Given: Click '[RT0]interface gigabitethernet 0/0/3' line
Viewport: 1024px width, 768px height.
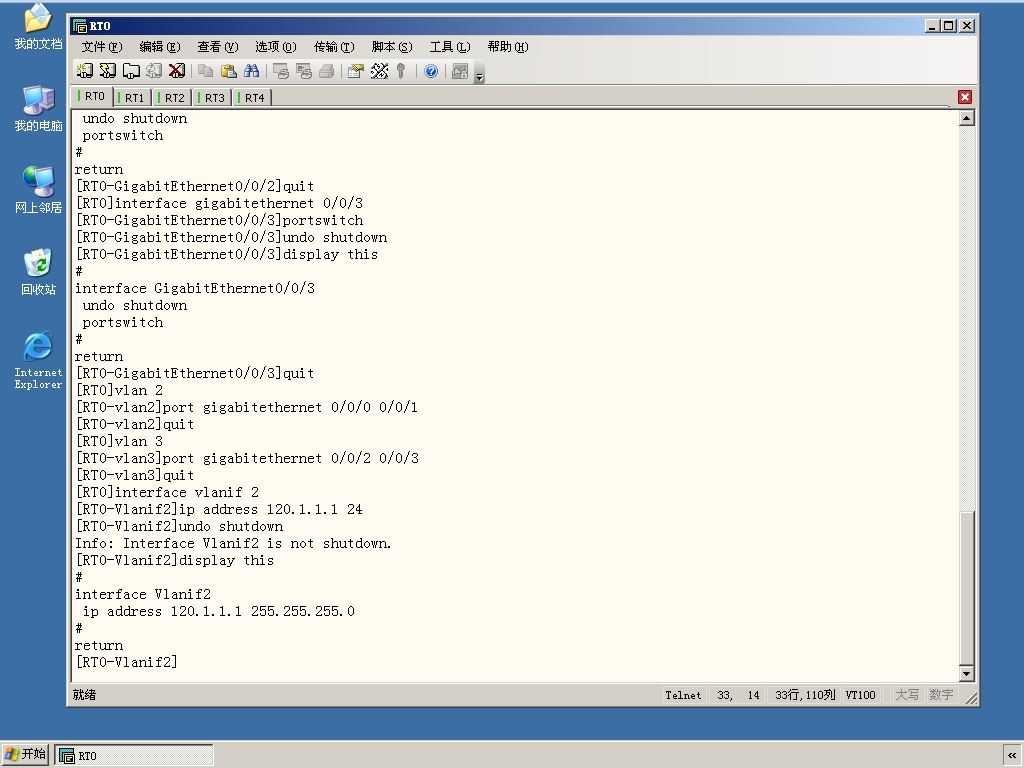Looking at the screenshot, I should point(219,203).
